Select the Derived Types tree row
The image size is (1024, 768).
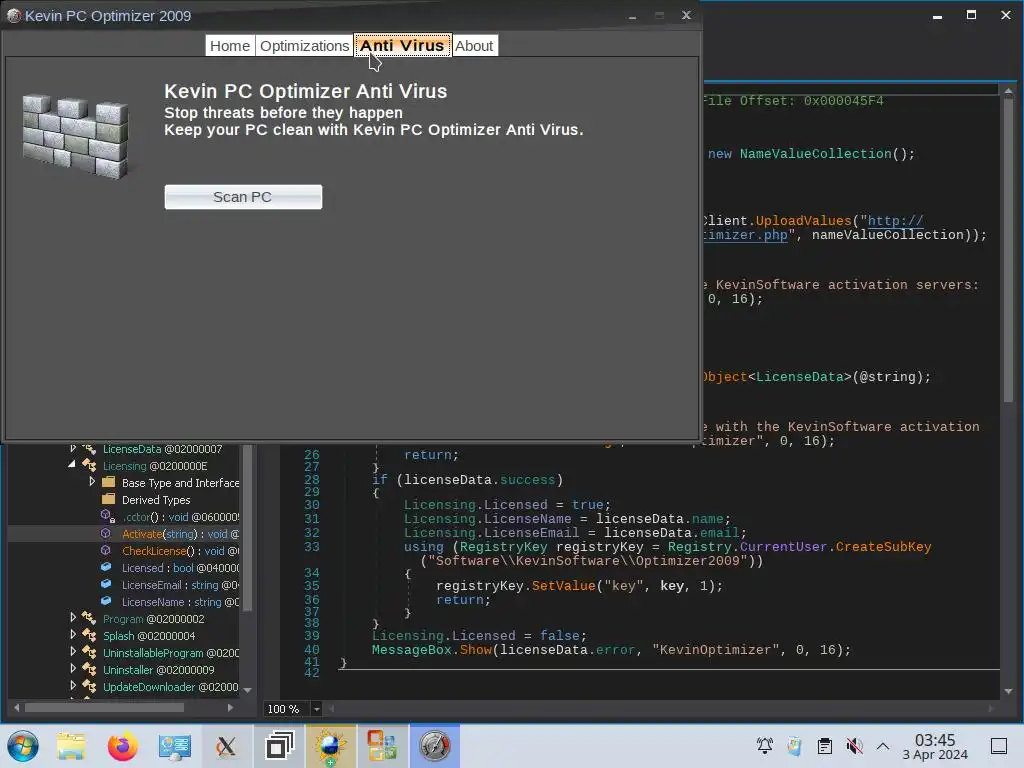coord(156,500)
